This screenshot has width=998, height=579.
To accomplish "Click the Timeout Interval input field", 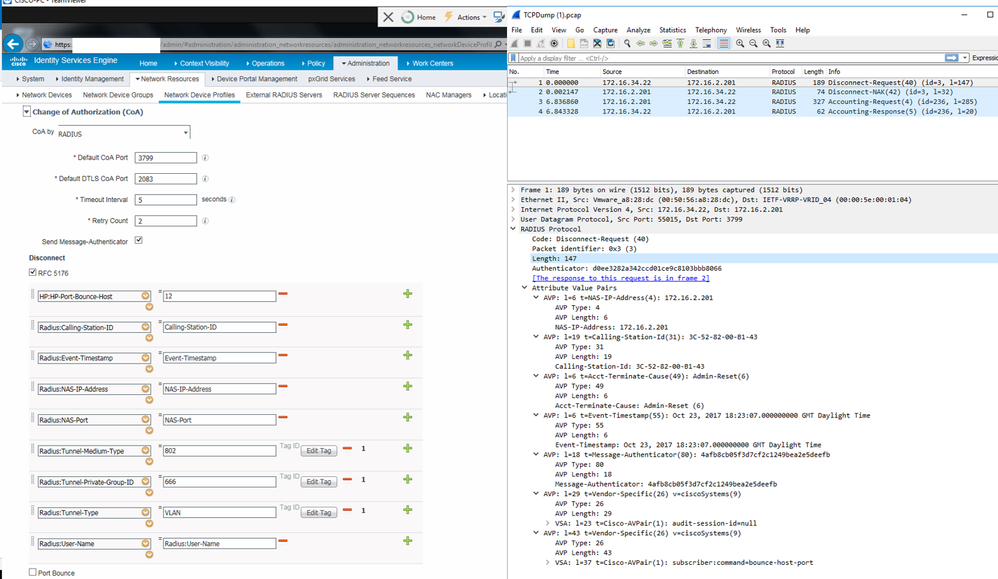I will (x=165, y=200).
